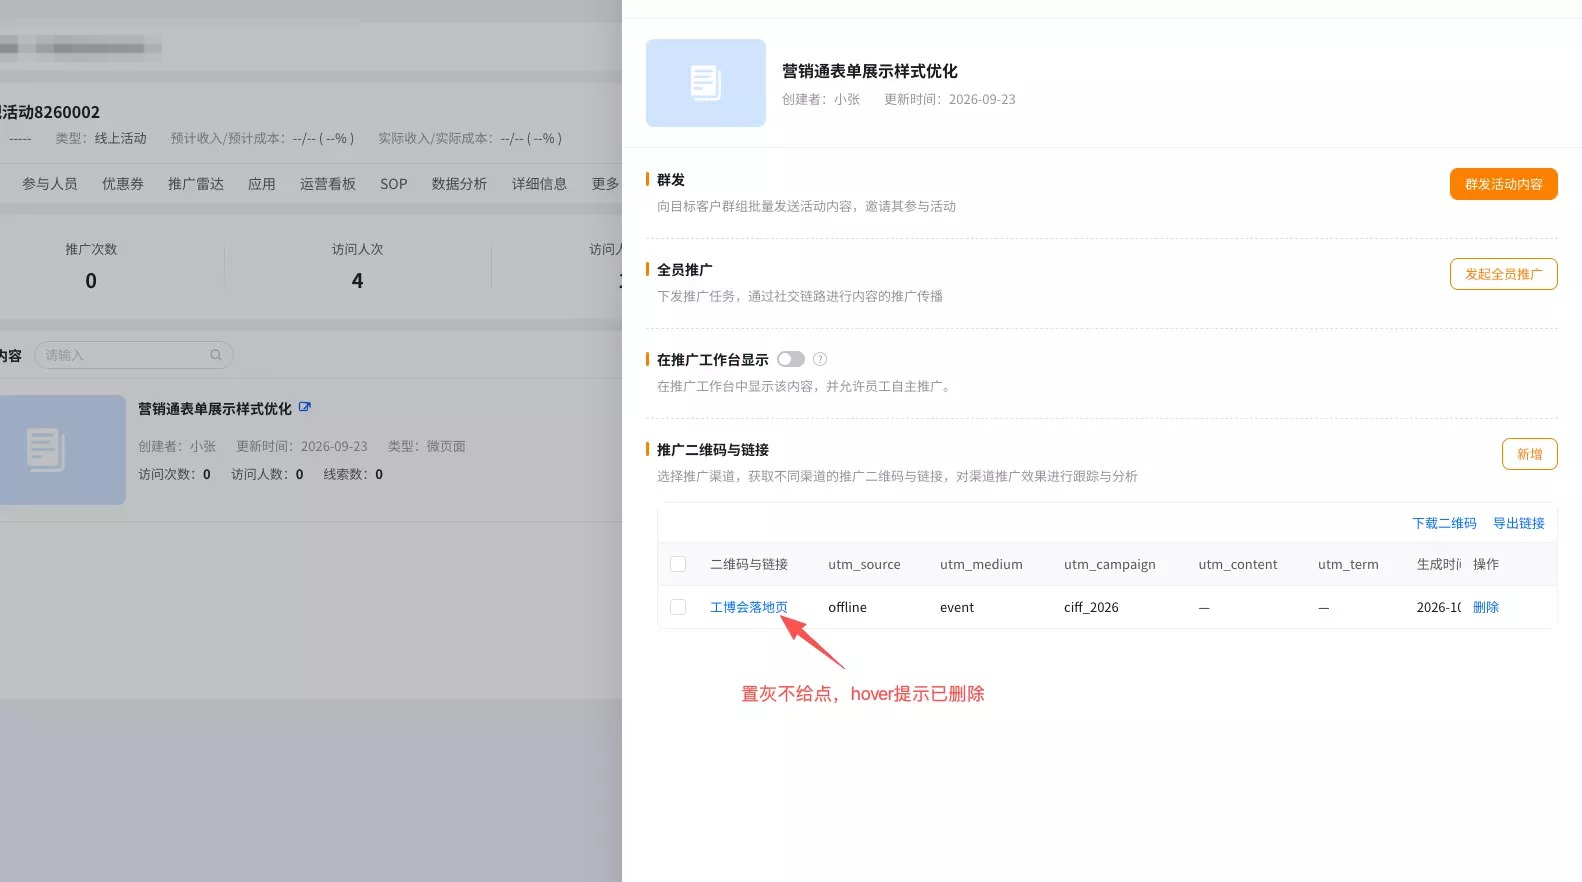This screenshot has height=882, width=1582.
Task: Click the utm_medium column header
Action: click(981, 564)
